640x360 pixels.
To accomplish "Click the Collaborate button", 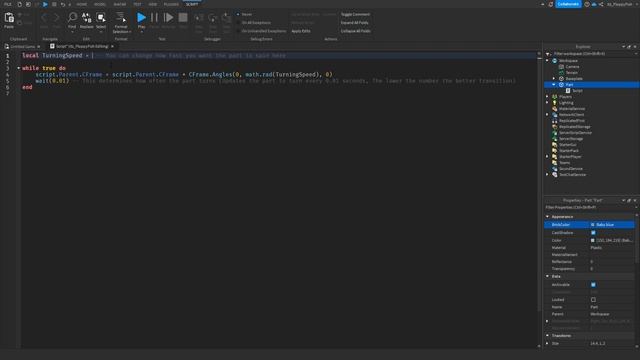I will 568,4.
